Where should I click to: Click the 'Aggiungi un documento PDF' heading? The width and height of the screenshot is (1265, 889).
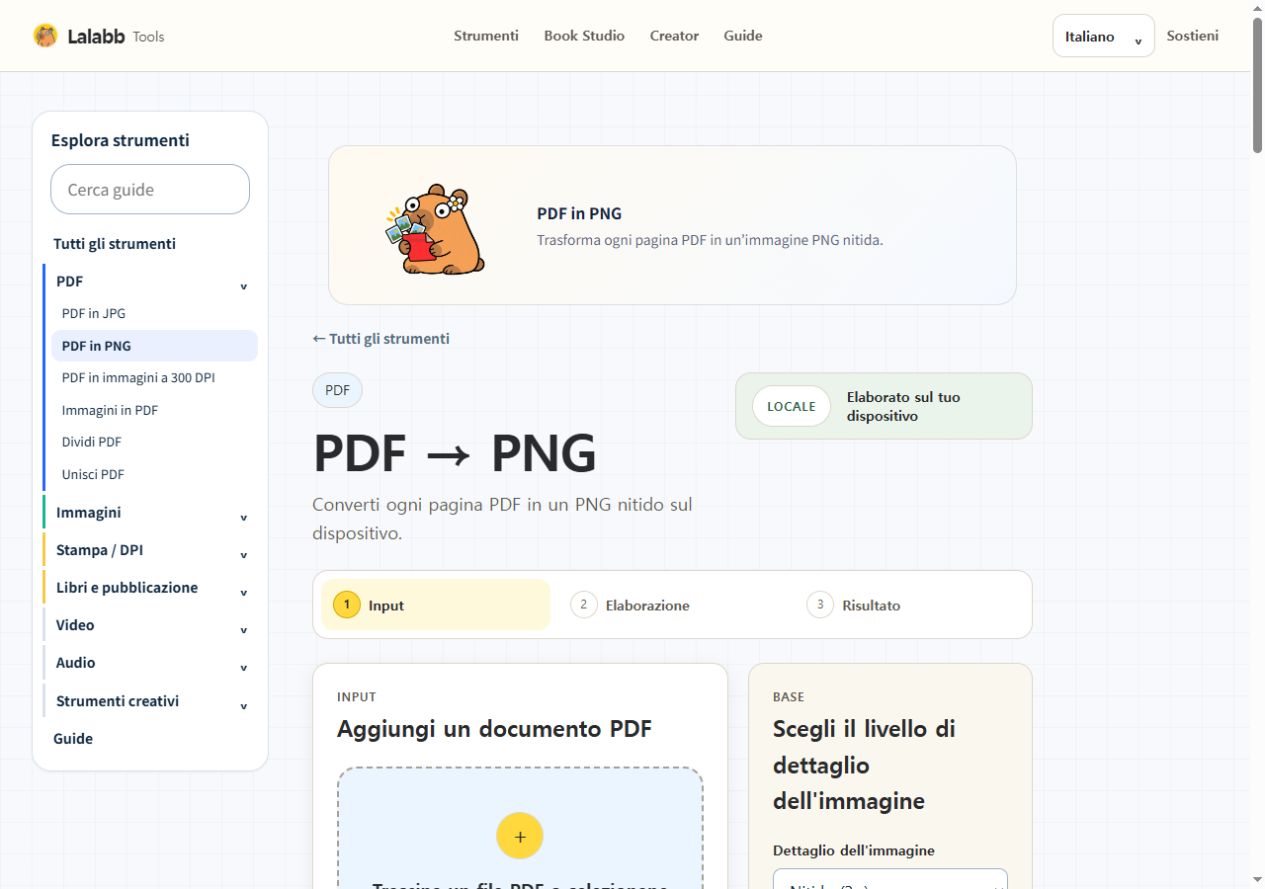point(494,729)
